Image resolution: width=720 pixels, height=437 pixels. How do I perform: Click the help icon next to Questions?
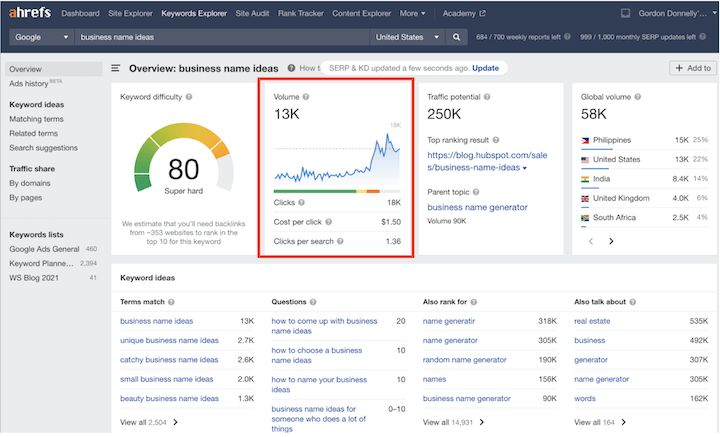(313, 302)
